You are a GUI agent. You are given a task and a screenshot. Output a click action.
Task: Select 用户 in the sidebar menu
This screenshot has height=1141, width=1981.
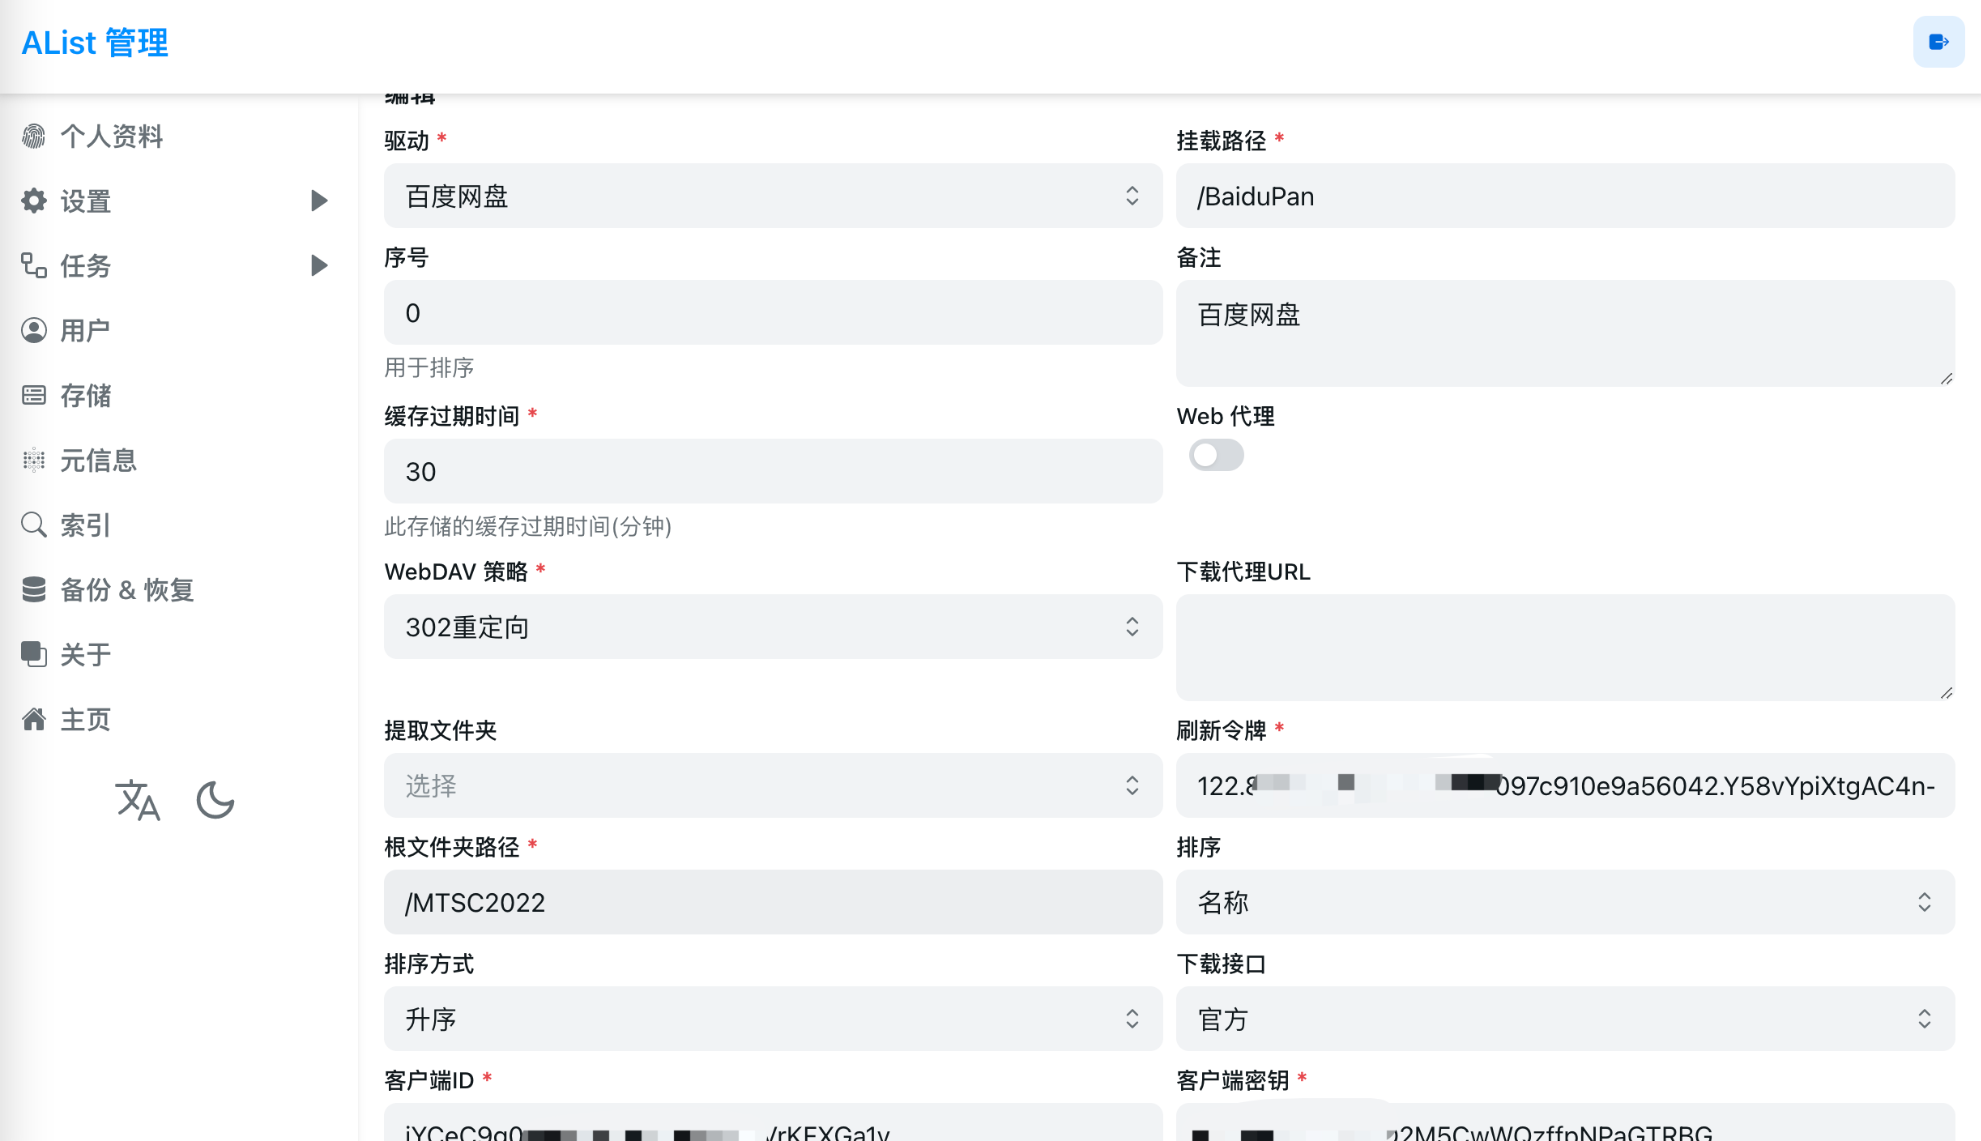click(84, 330)
